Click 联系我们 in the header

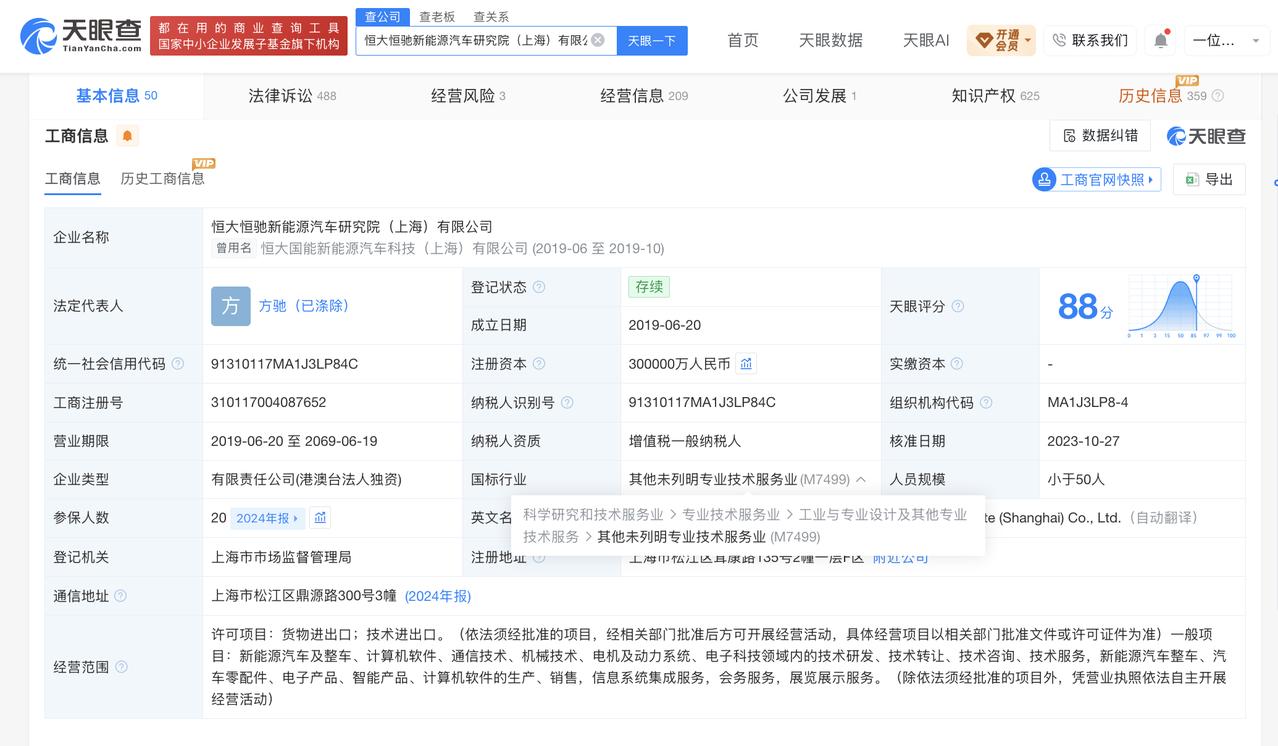point(1090,40)
